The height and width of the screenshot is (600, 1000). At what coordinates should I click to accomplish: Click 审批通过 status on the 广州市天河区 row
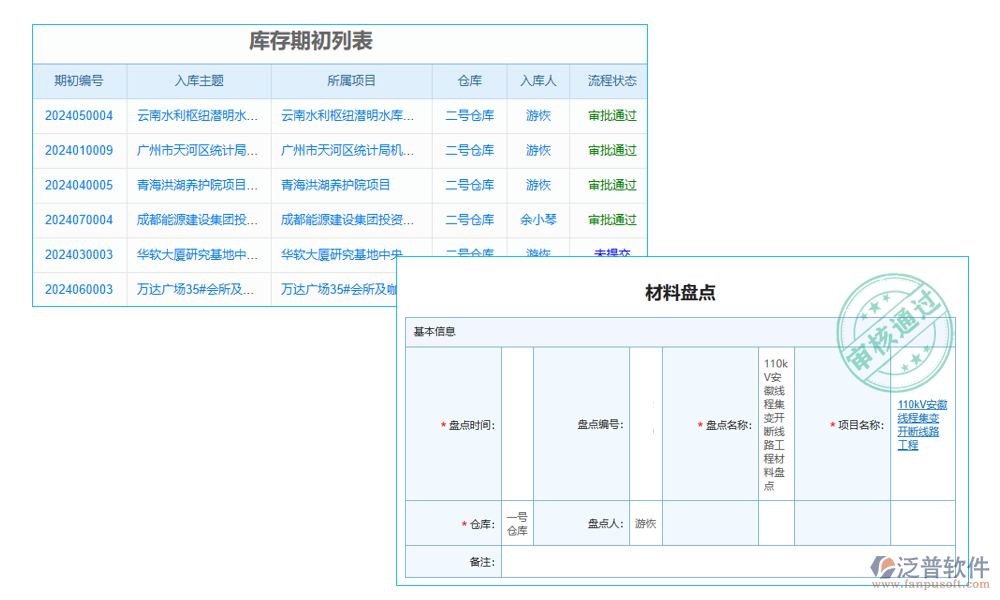pyautogui.click(x=610, y=150)
